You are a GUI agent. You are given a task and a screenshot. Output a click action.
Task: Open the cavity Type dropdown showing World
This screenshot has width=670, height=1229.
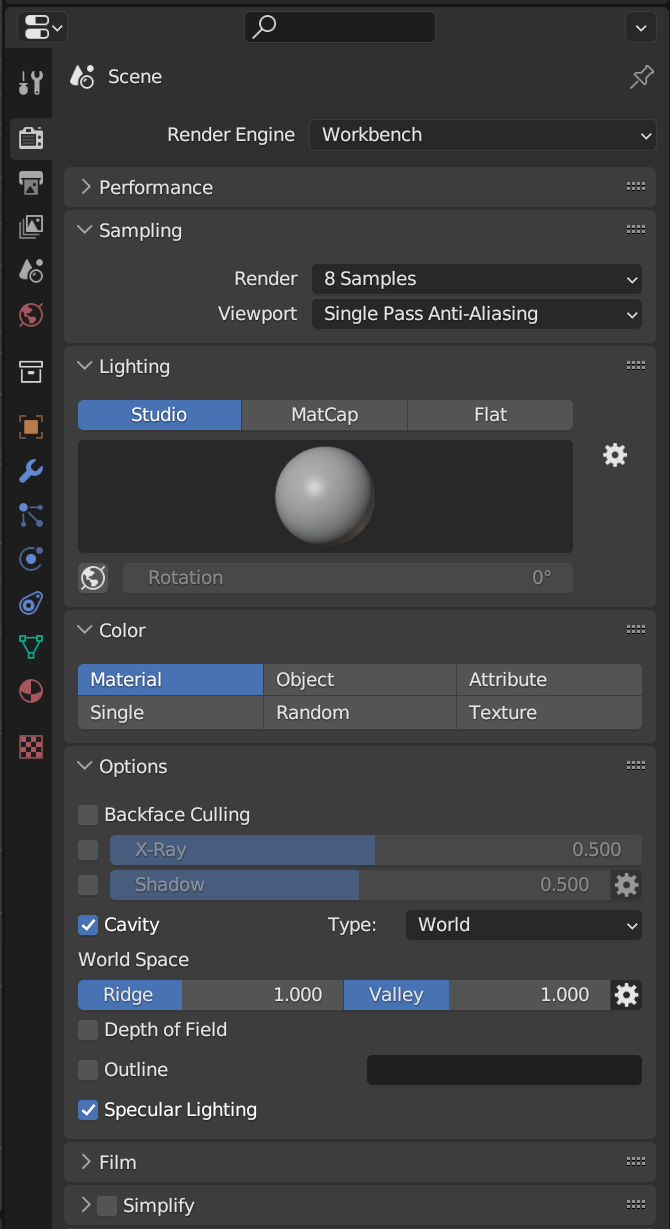523,925
